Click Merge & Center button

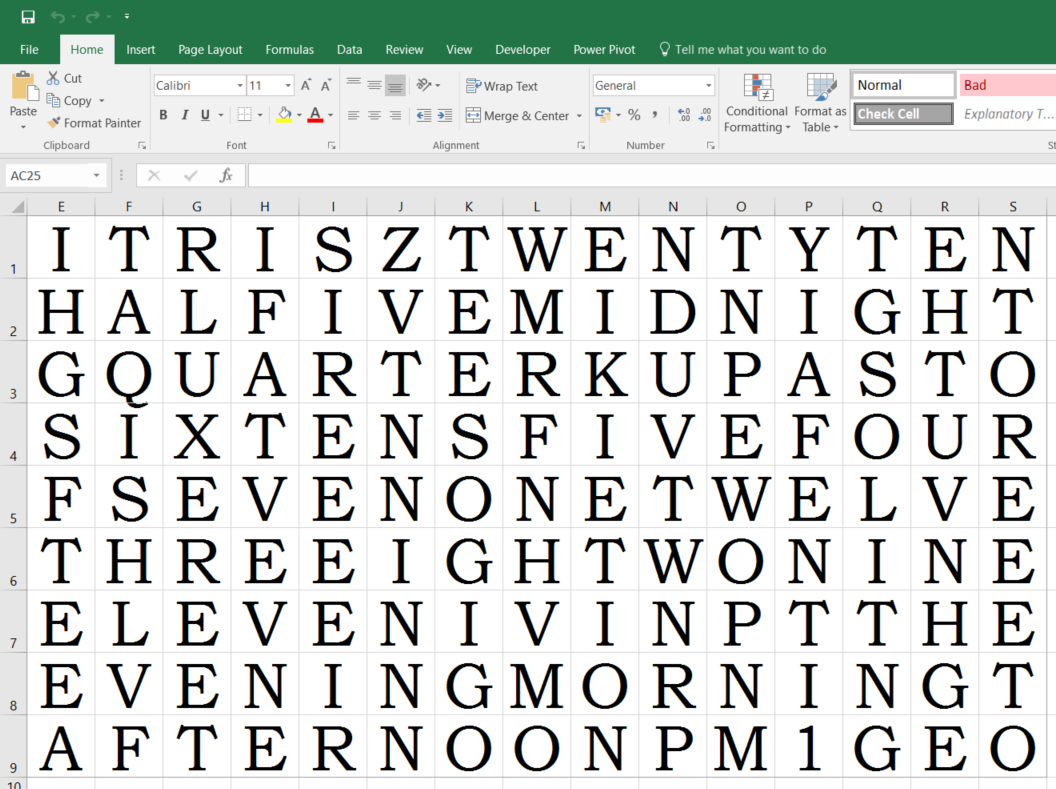[x=517, y=116]
